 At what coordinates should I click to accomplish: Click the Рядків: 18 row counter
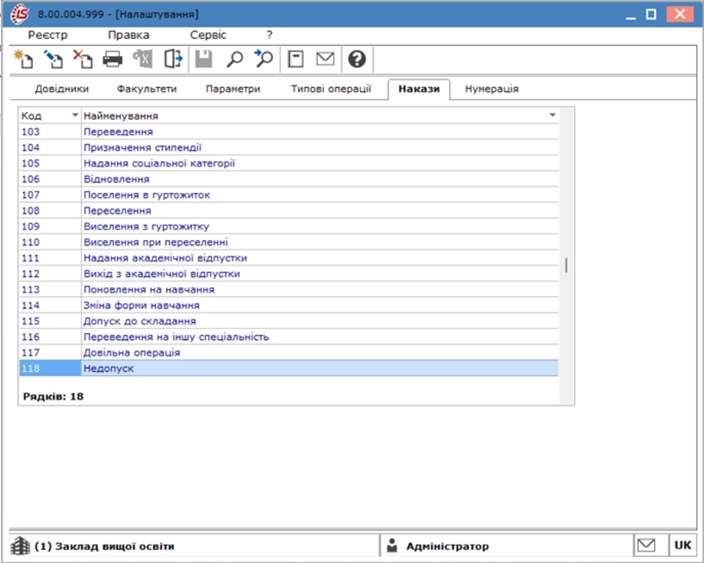point(53,396)
